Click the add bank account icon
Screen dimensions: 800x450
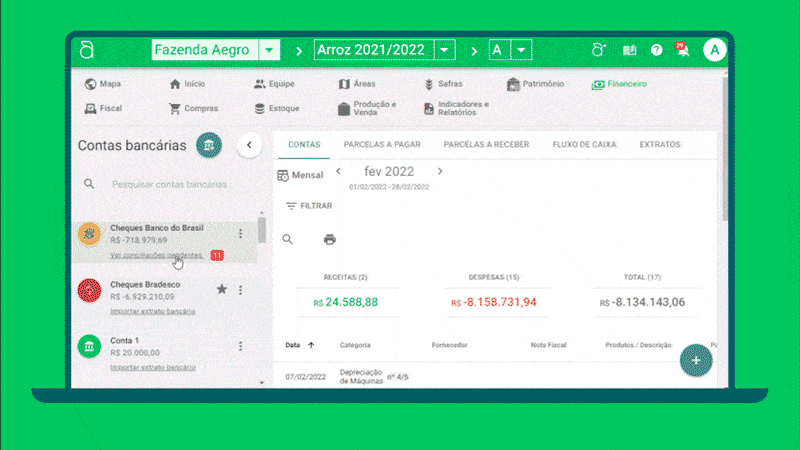209,145
